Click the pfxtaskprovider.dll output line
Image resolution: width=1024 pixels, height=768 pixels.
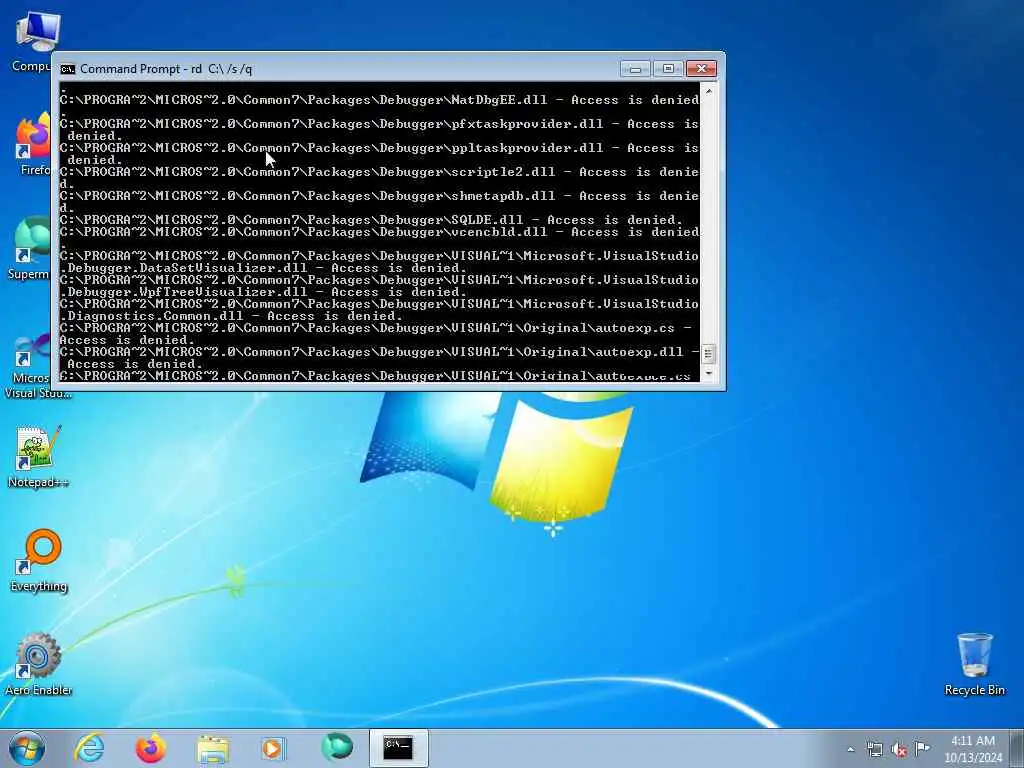pos(379,130)
